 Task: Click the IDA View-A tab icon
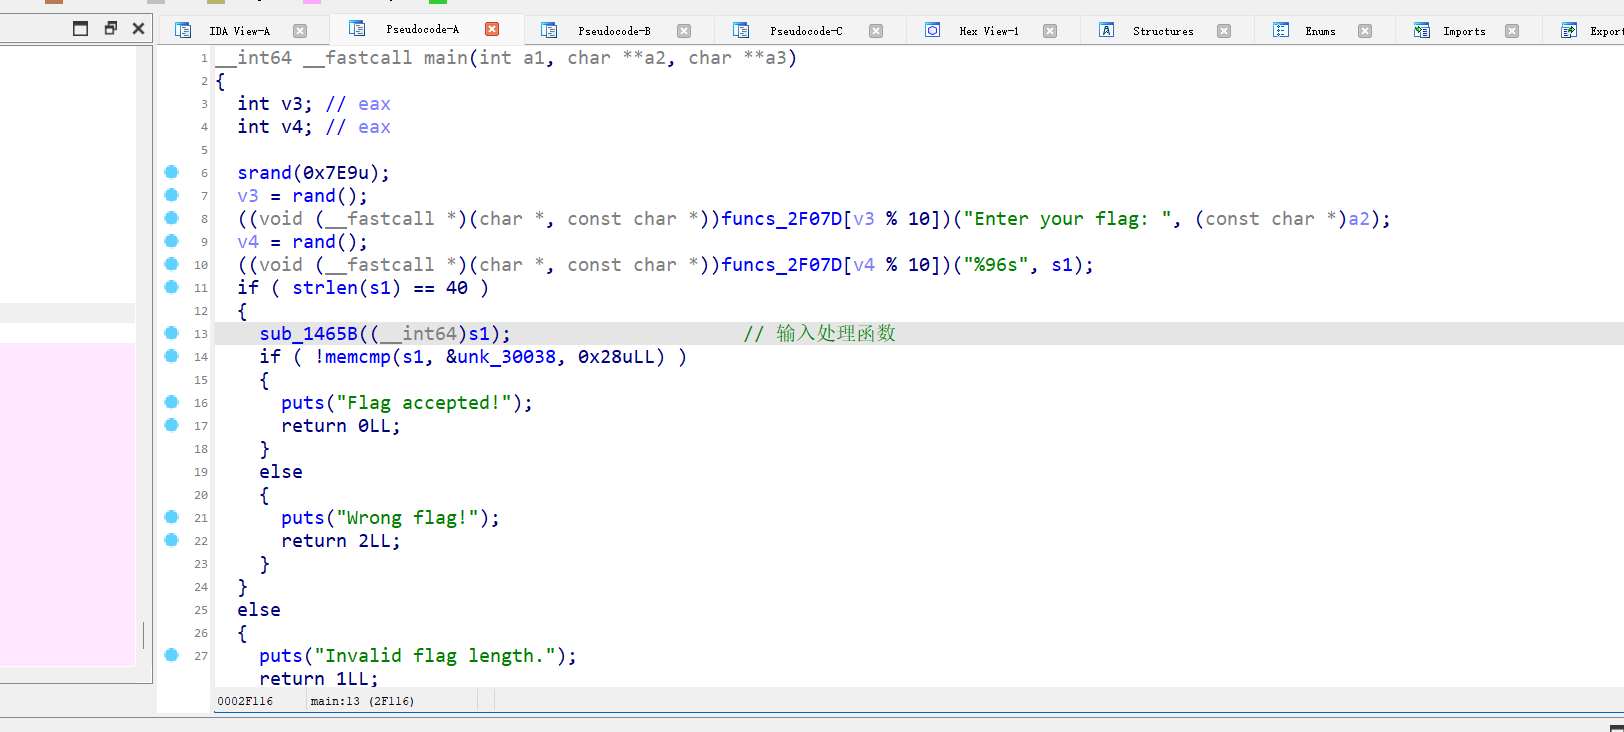point(183,30)
